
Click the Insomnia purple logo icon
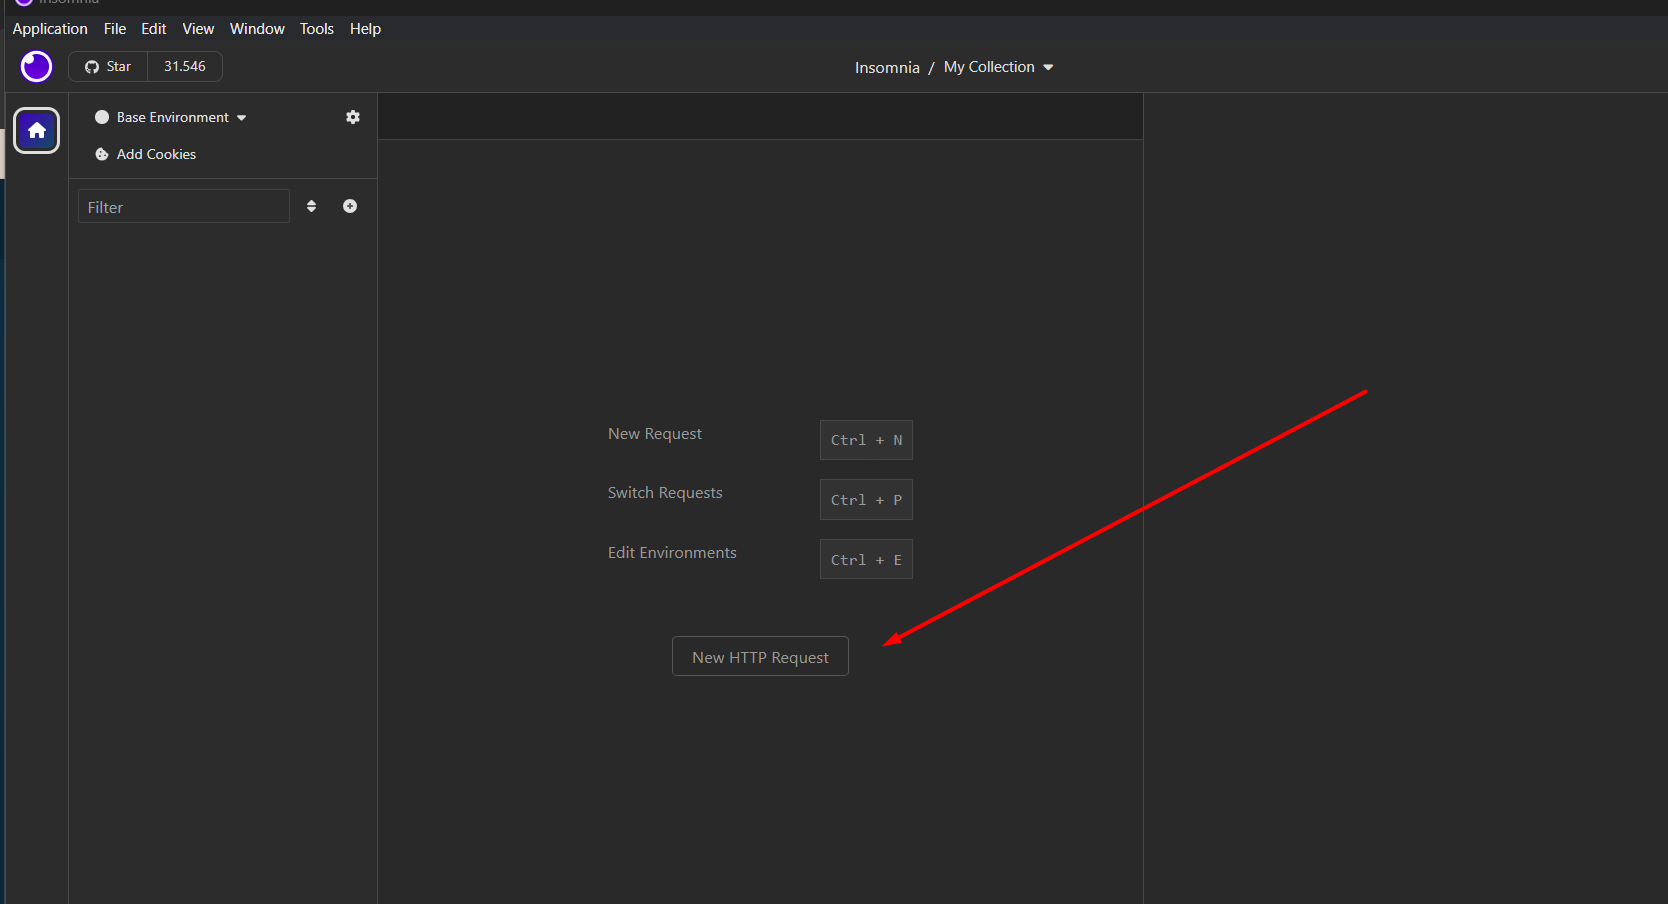pyautogui.click(x=36, y=67)
